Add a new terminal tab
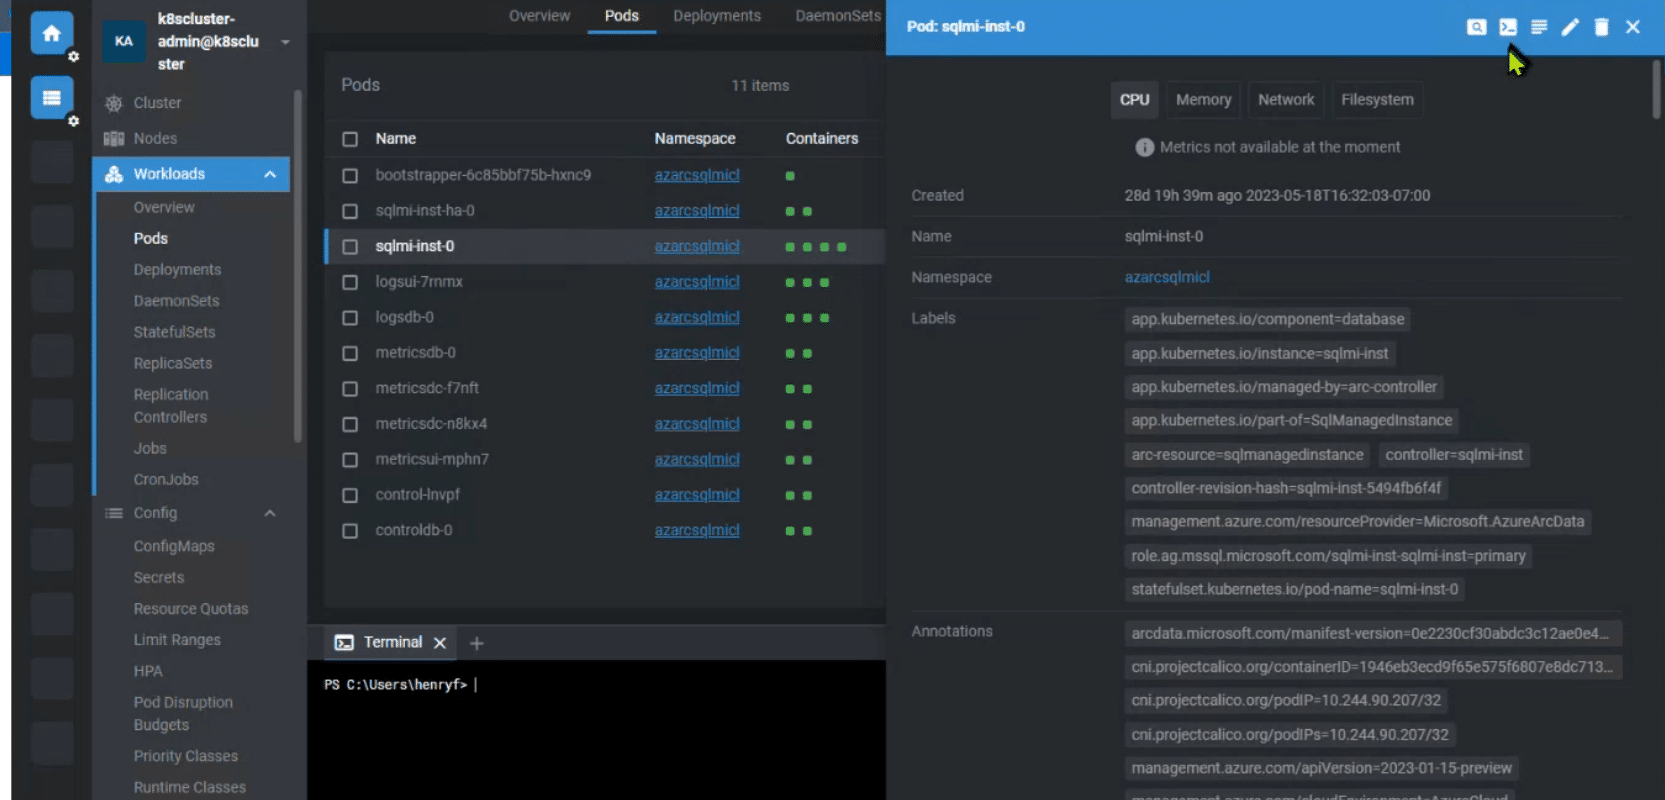This screenshot has height=800, width=1665. pyautogui.click(x=477, y=643)
